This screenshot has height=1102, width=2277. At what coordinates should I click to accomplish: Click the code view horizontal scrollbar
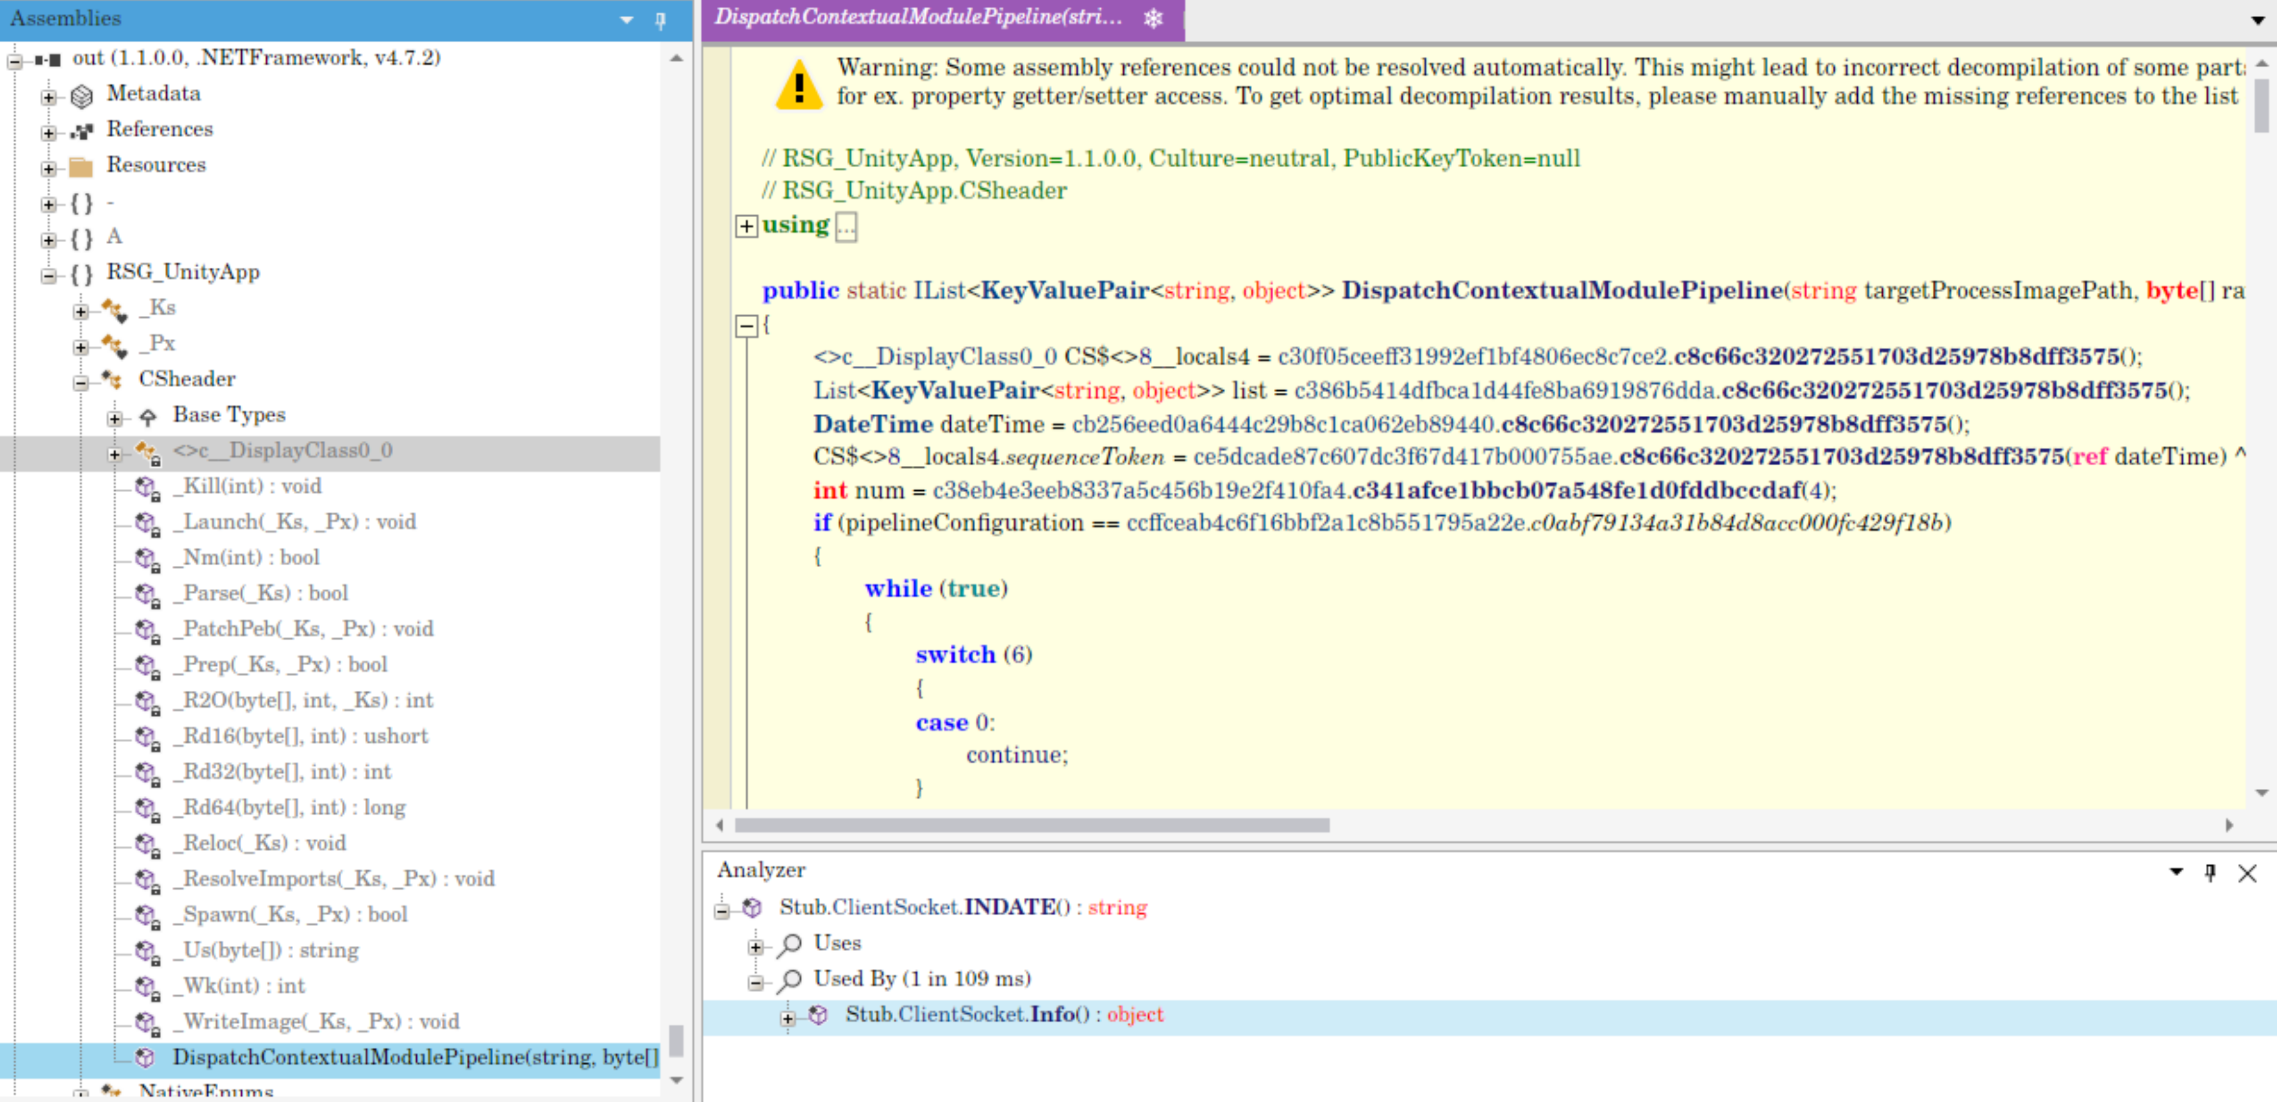(1032, 826)
